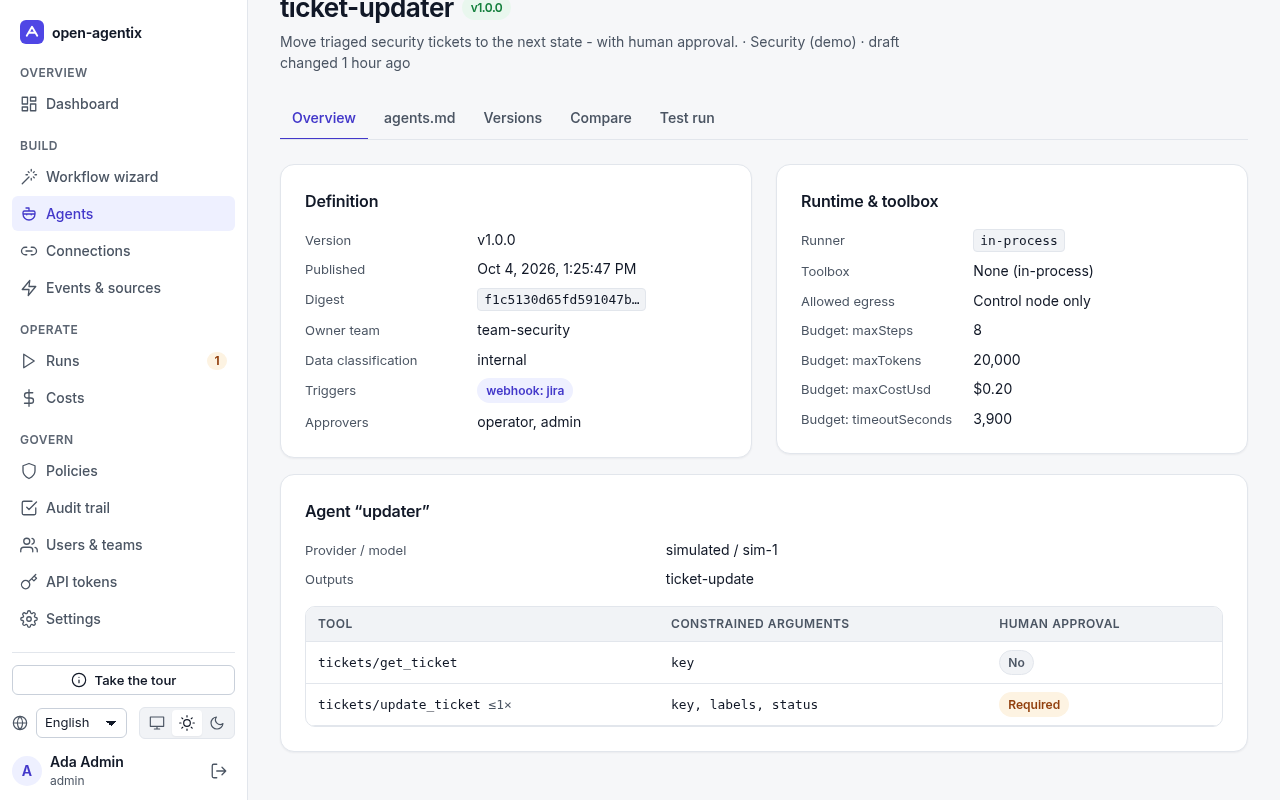Open Workflow wizard page
The image size is (1280, 800).
click(123, 177)
